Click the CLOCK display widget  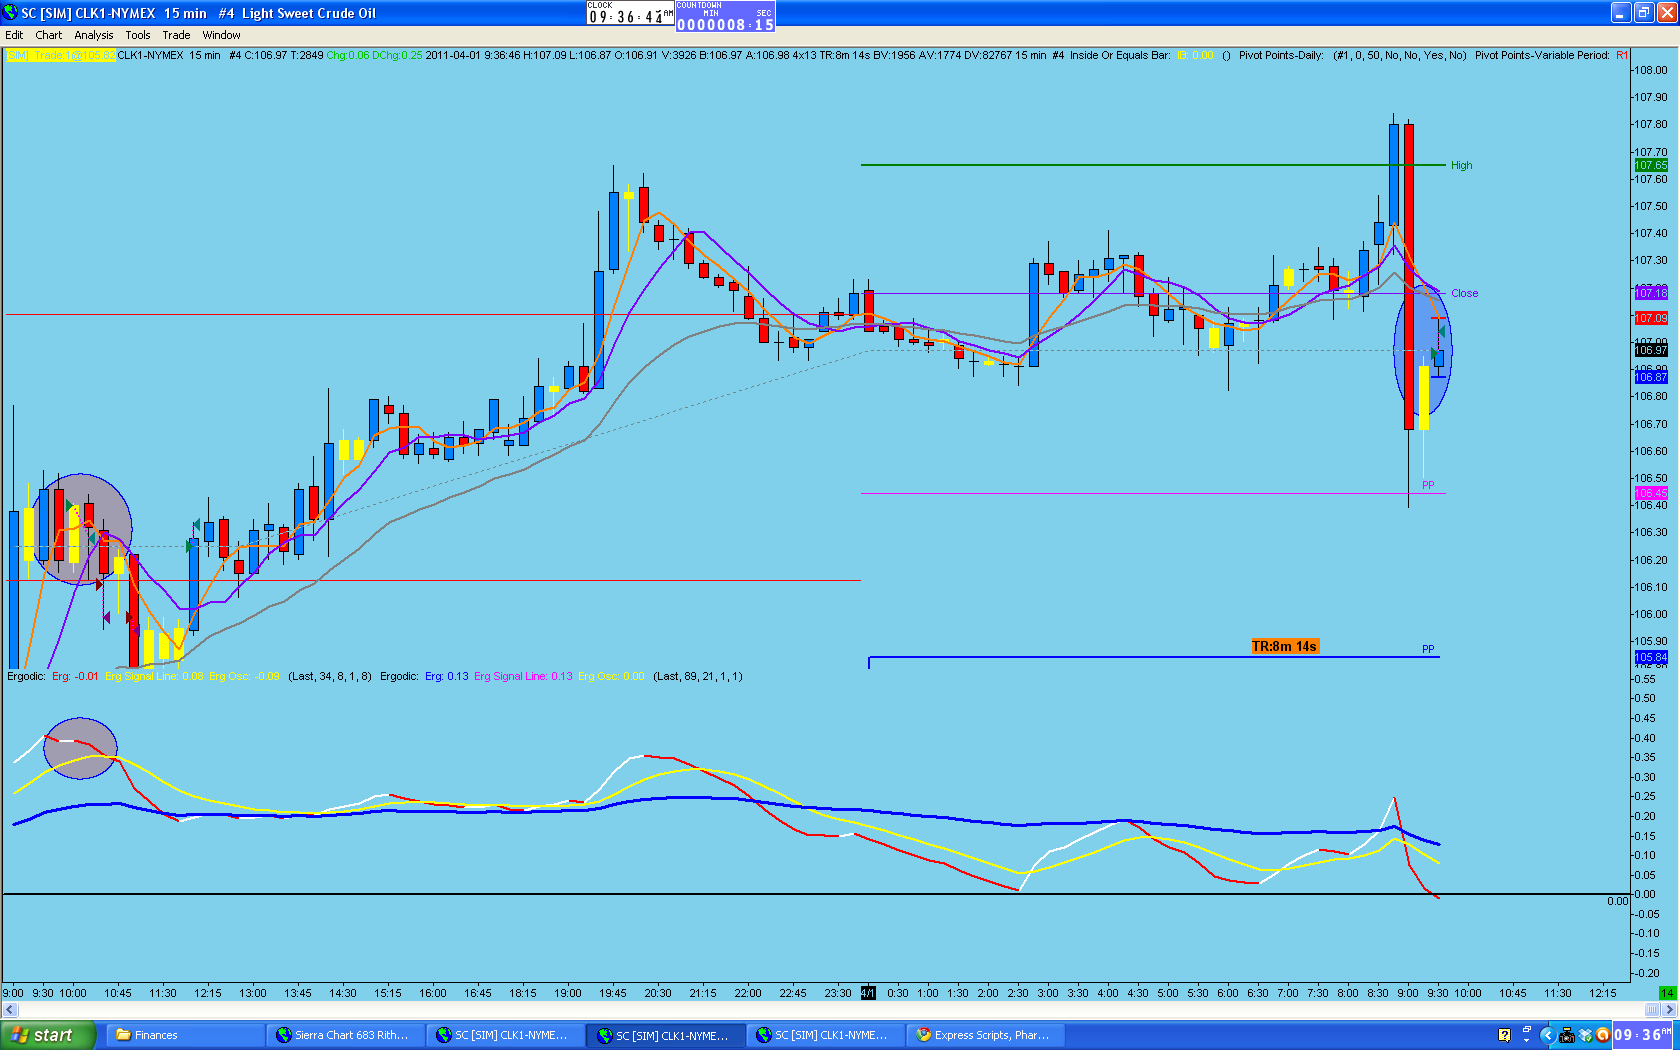coord(631,13)
